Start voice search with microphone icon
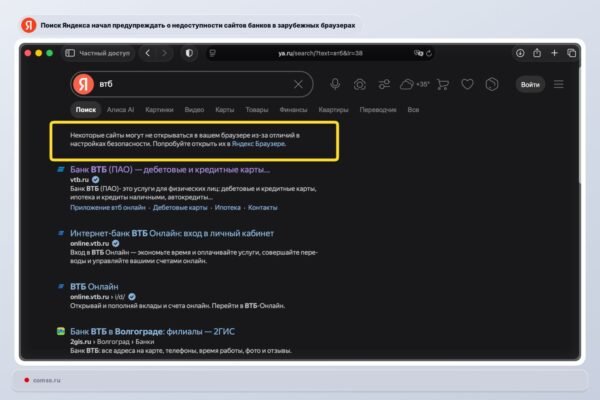The width and height of the screenshot is (600, 400). [335, 84]
